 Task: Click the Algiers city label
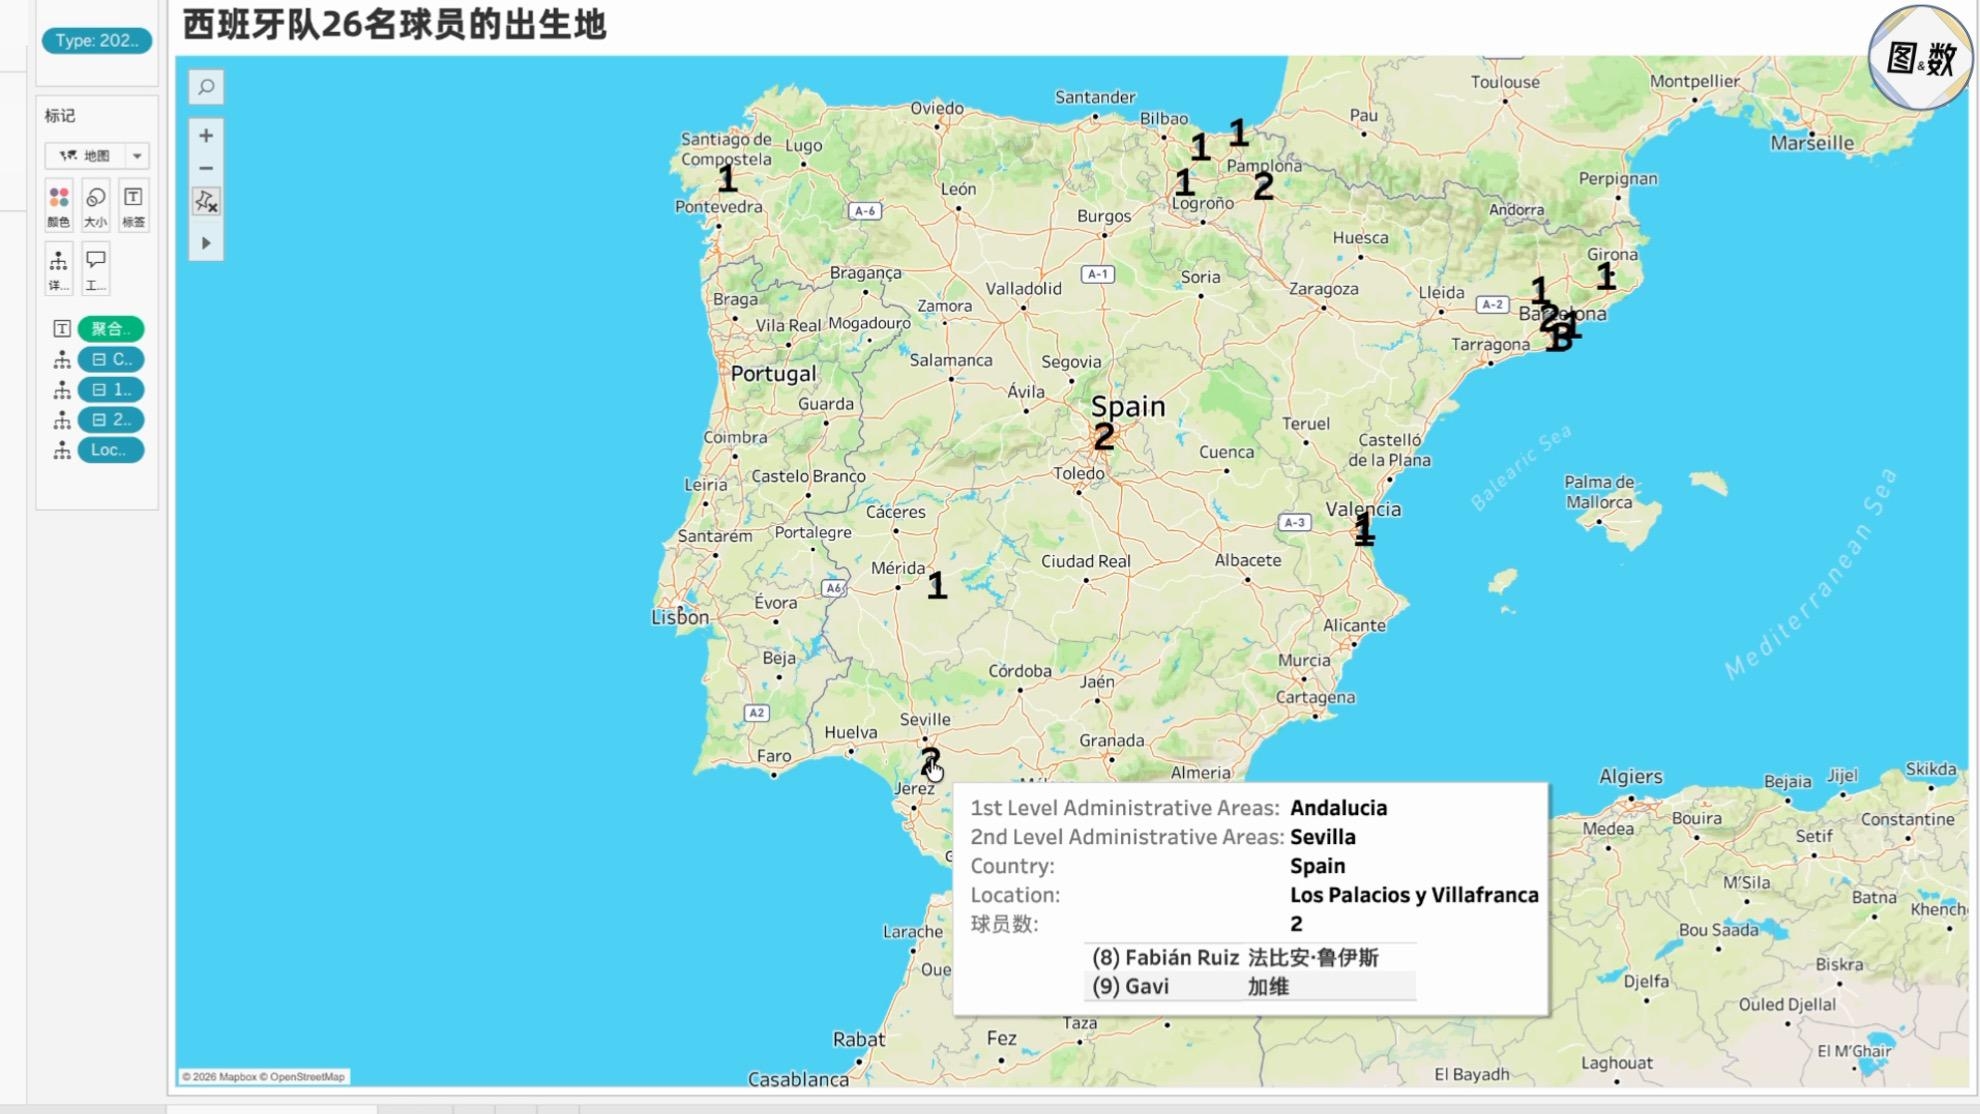point(1631,777)
